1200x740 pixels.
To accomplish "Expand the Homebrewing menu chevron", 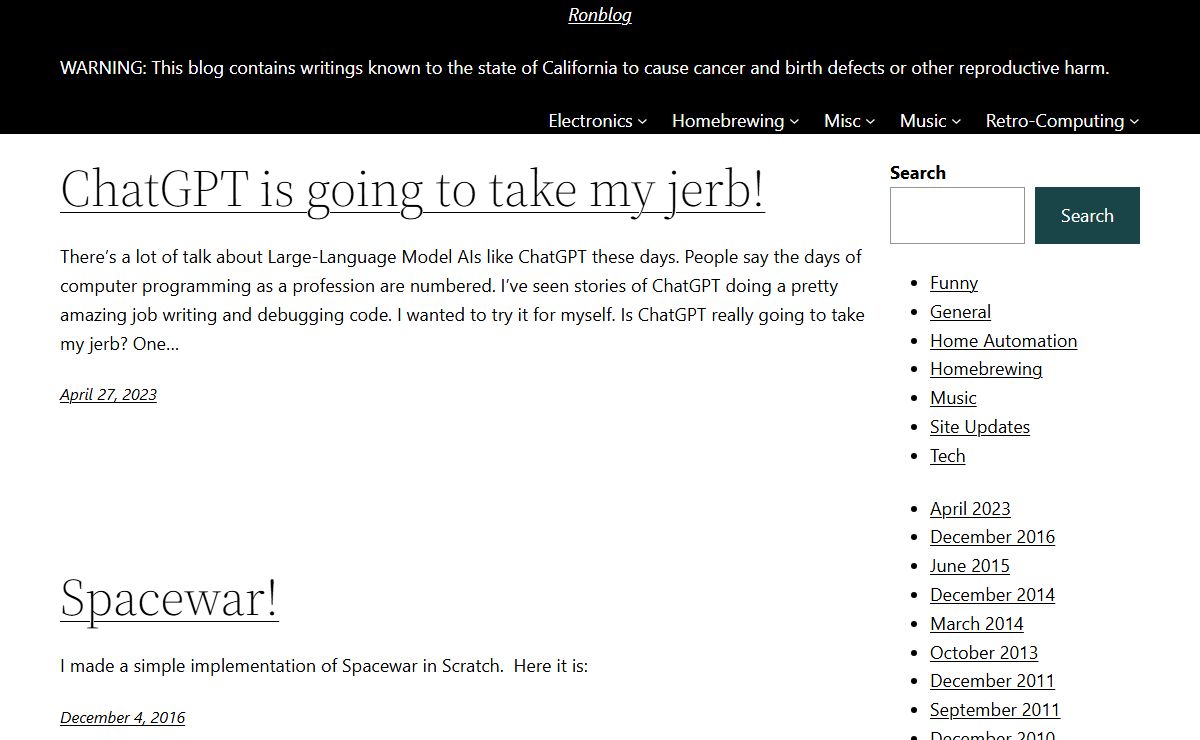I will coord(794,121).
